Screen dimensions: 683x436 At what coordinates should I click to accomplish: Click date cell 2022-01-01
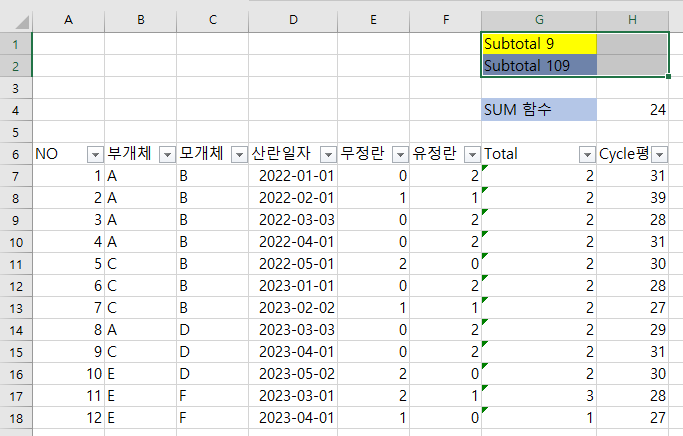pos(293,176)
